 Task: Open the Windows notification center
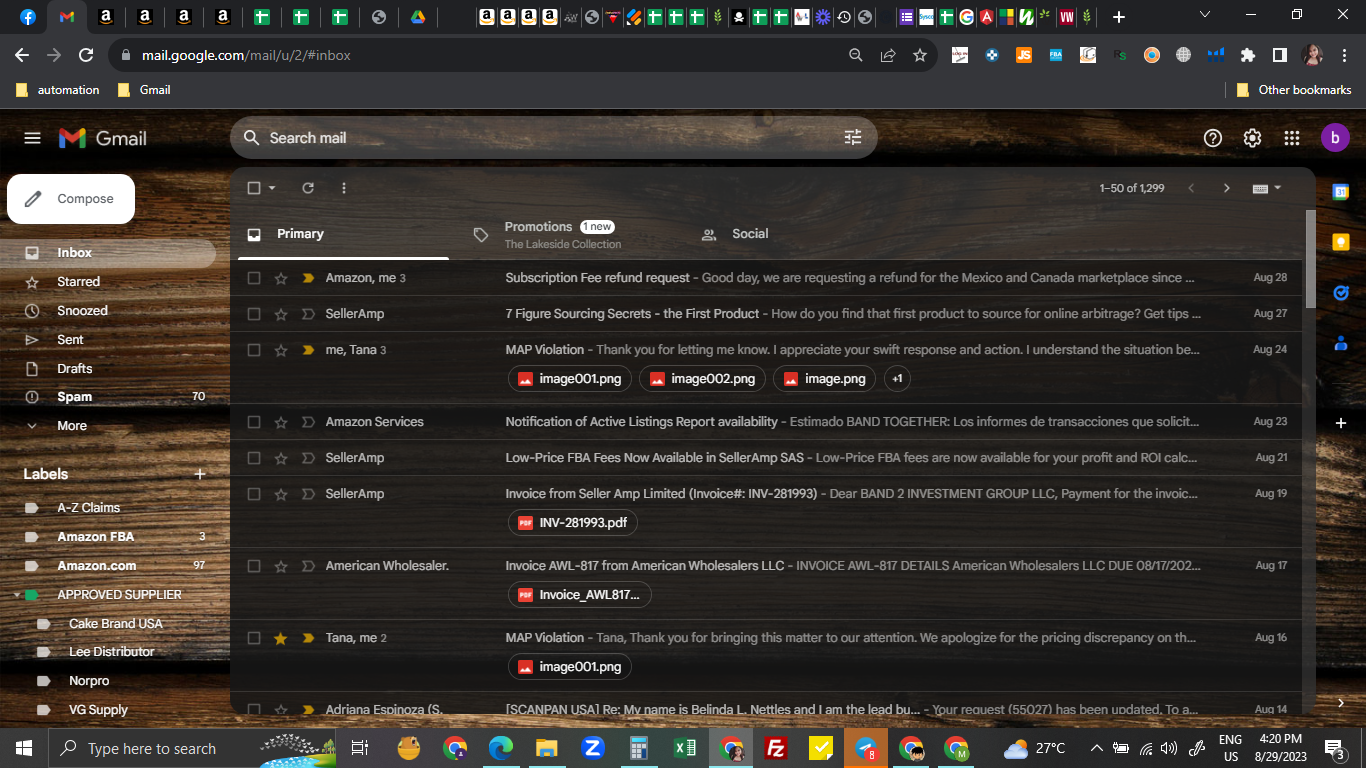(1334, 748)
